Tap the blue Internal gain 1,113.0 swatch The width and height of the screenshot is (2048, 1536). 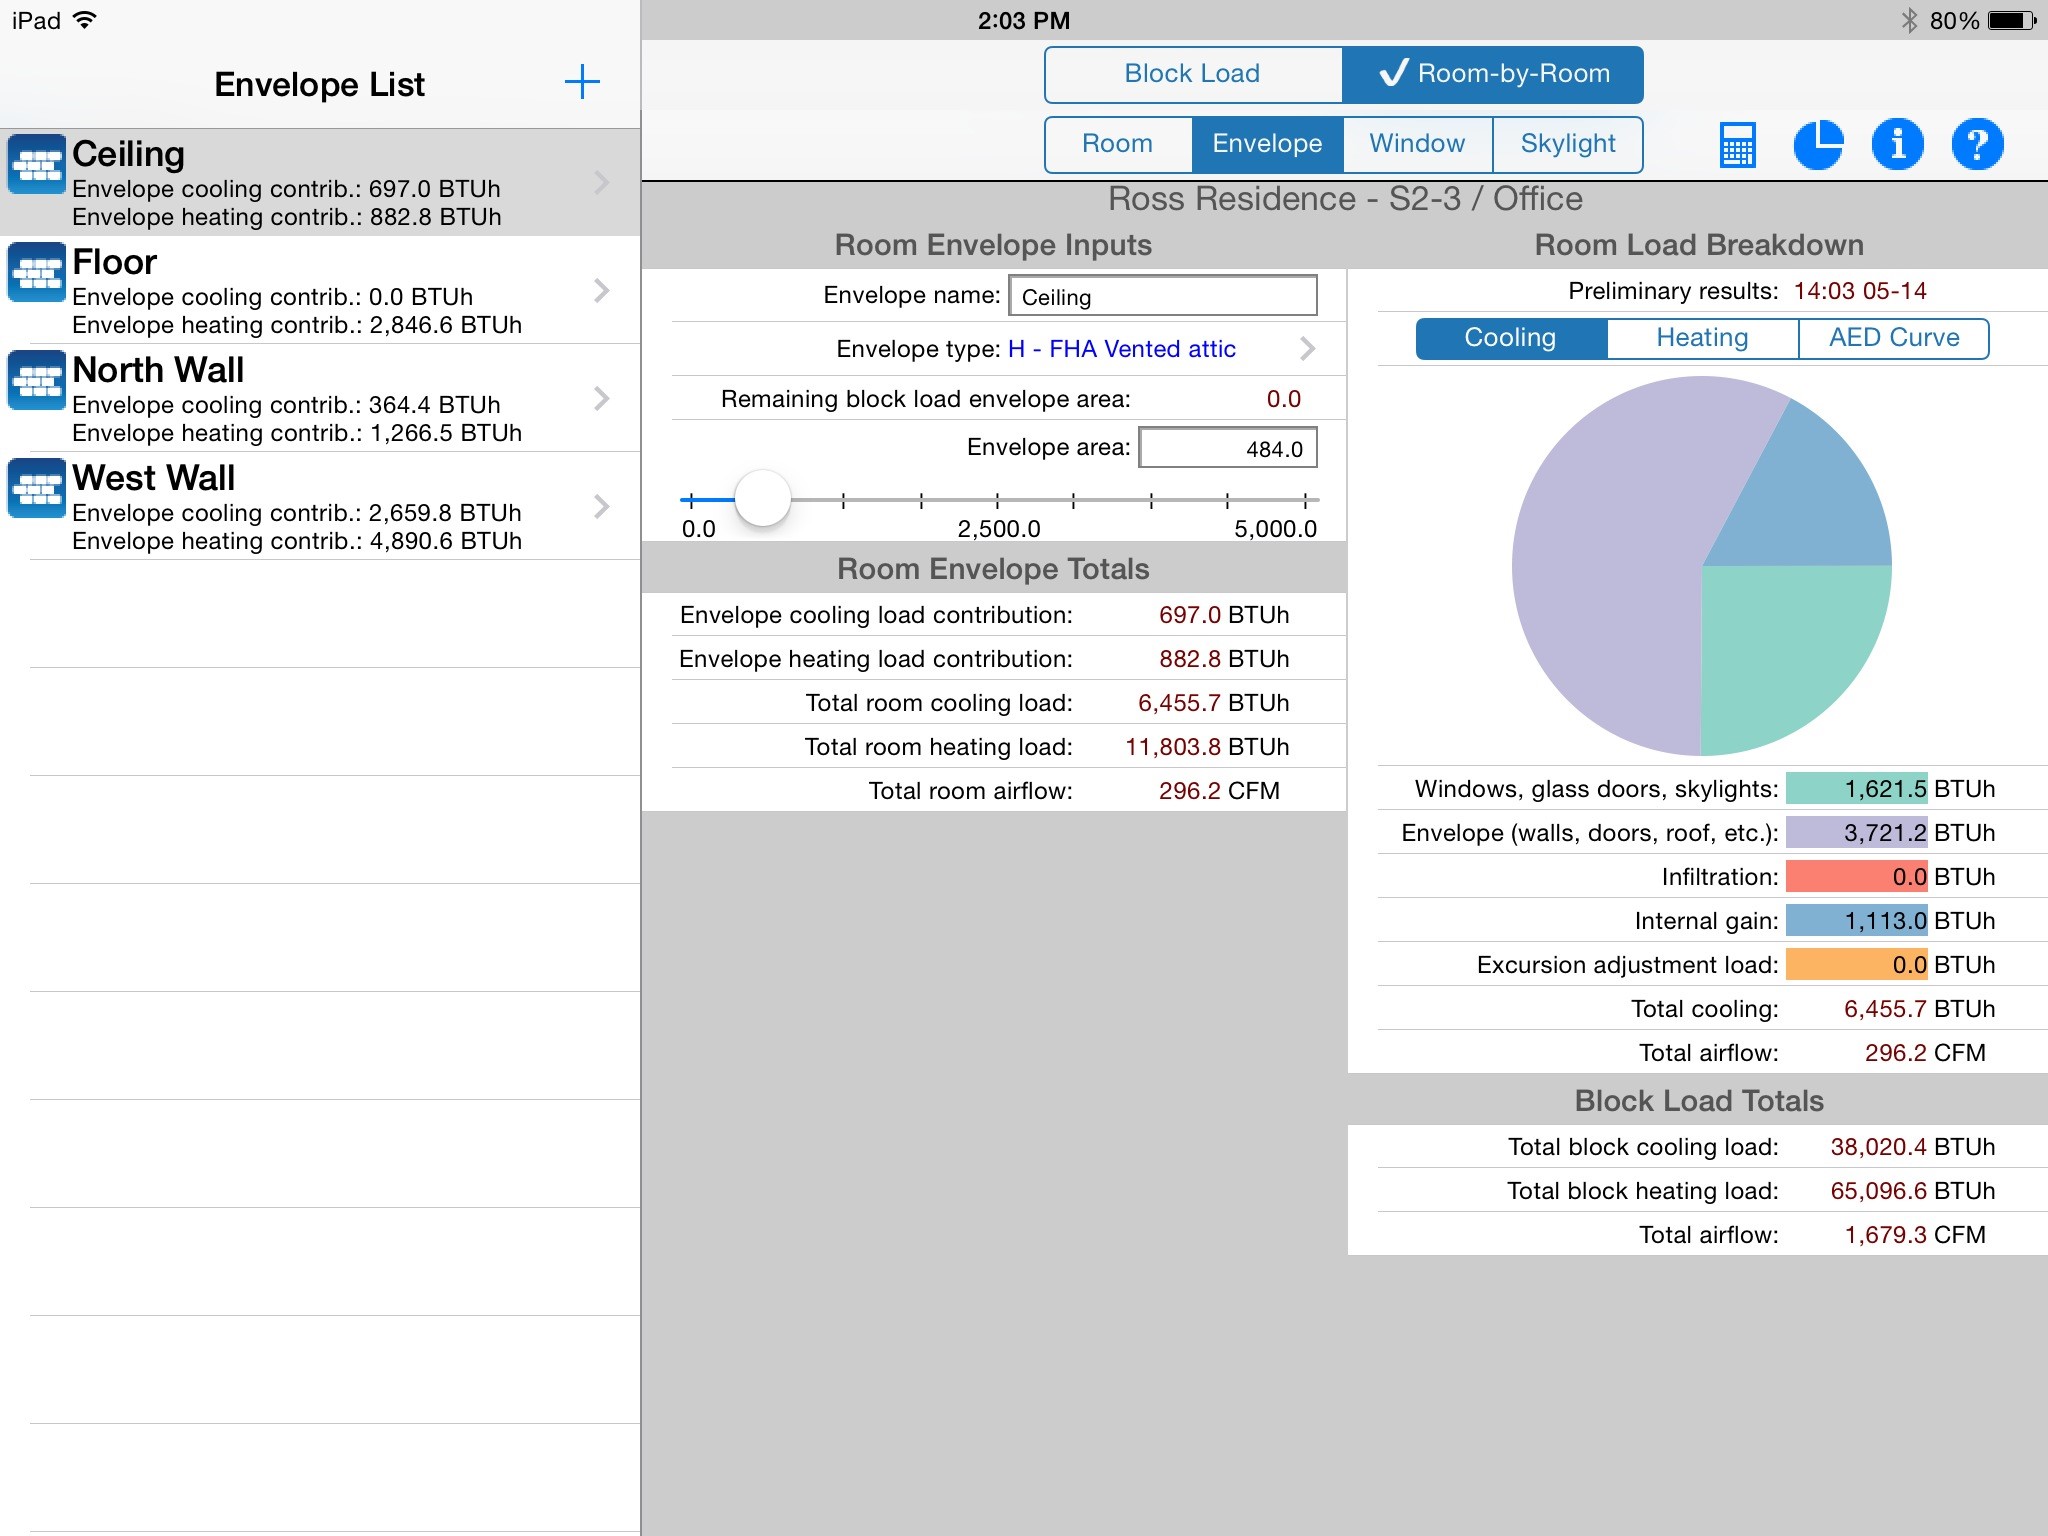(x=1857, y=921)
